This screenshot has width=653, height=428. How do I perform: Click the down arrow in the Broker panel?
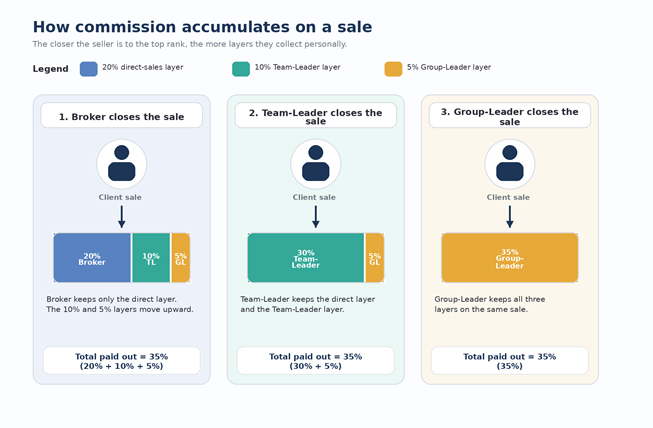(x=122, y=217)
